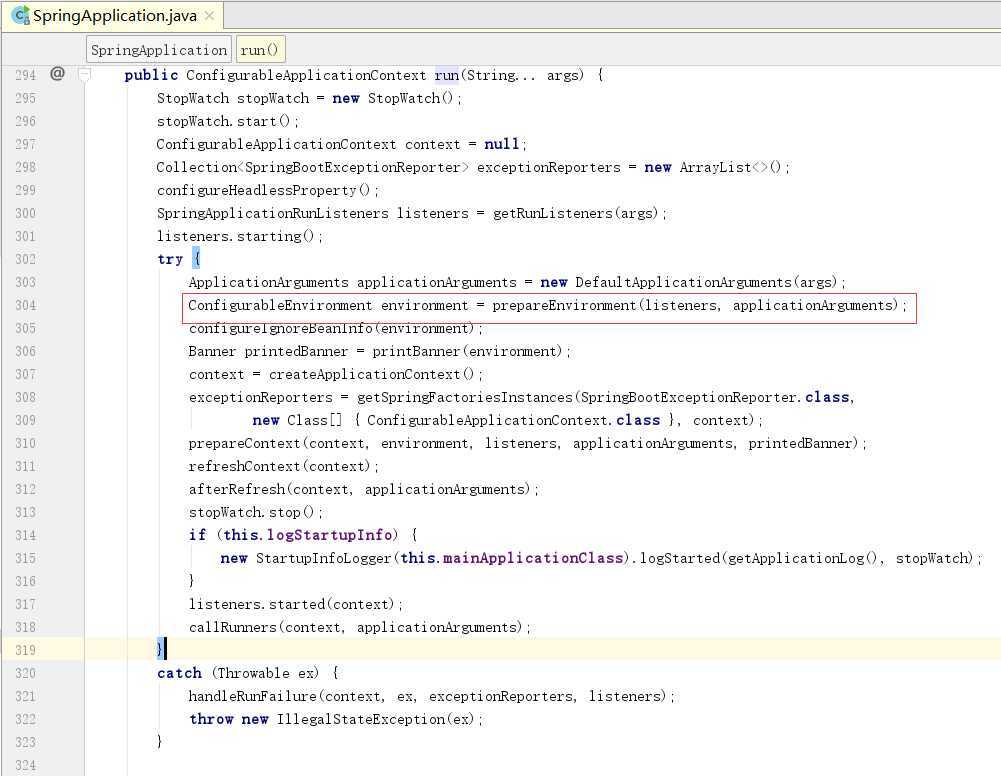Click the prepareEnvironment method call
The height and width of the screenshot is (776, 1001).
coord(564,306)
